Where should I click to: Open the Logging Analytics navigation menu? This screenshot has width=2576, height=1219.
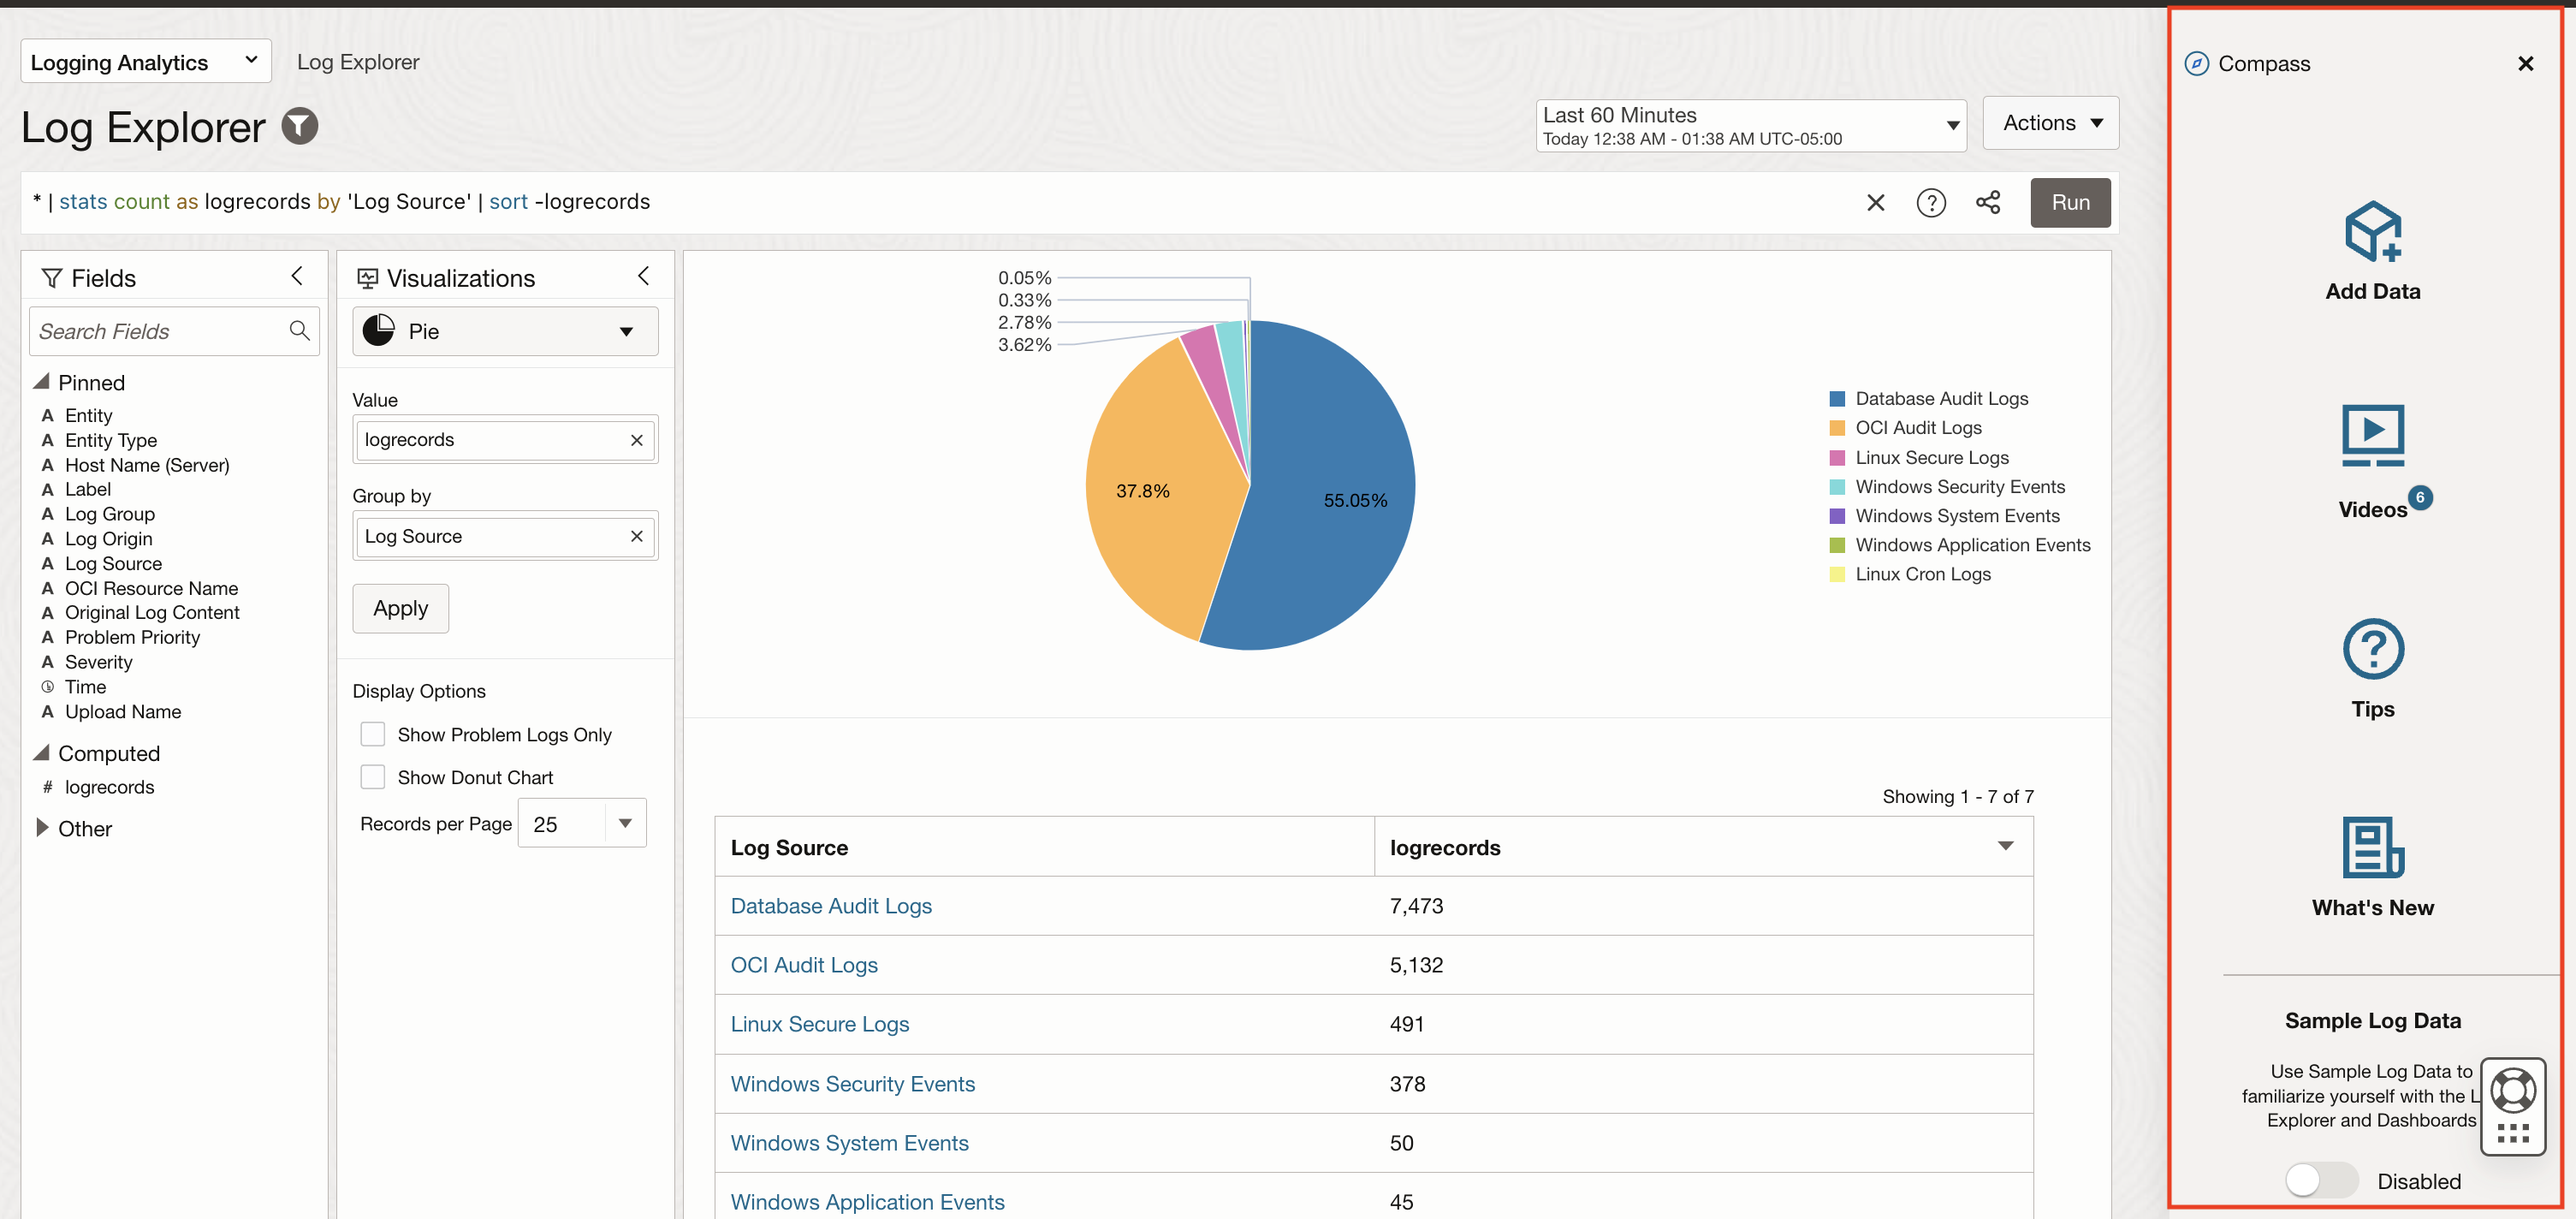[145, 62]
